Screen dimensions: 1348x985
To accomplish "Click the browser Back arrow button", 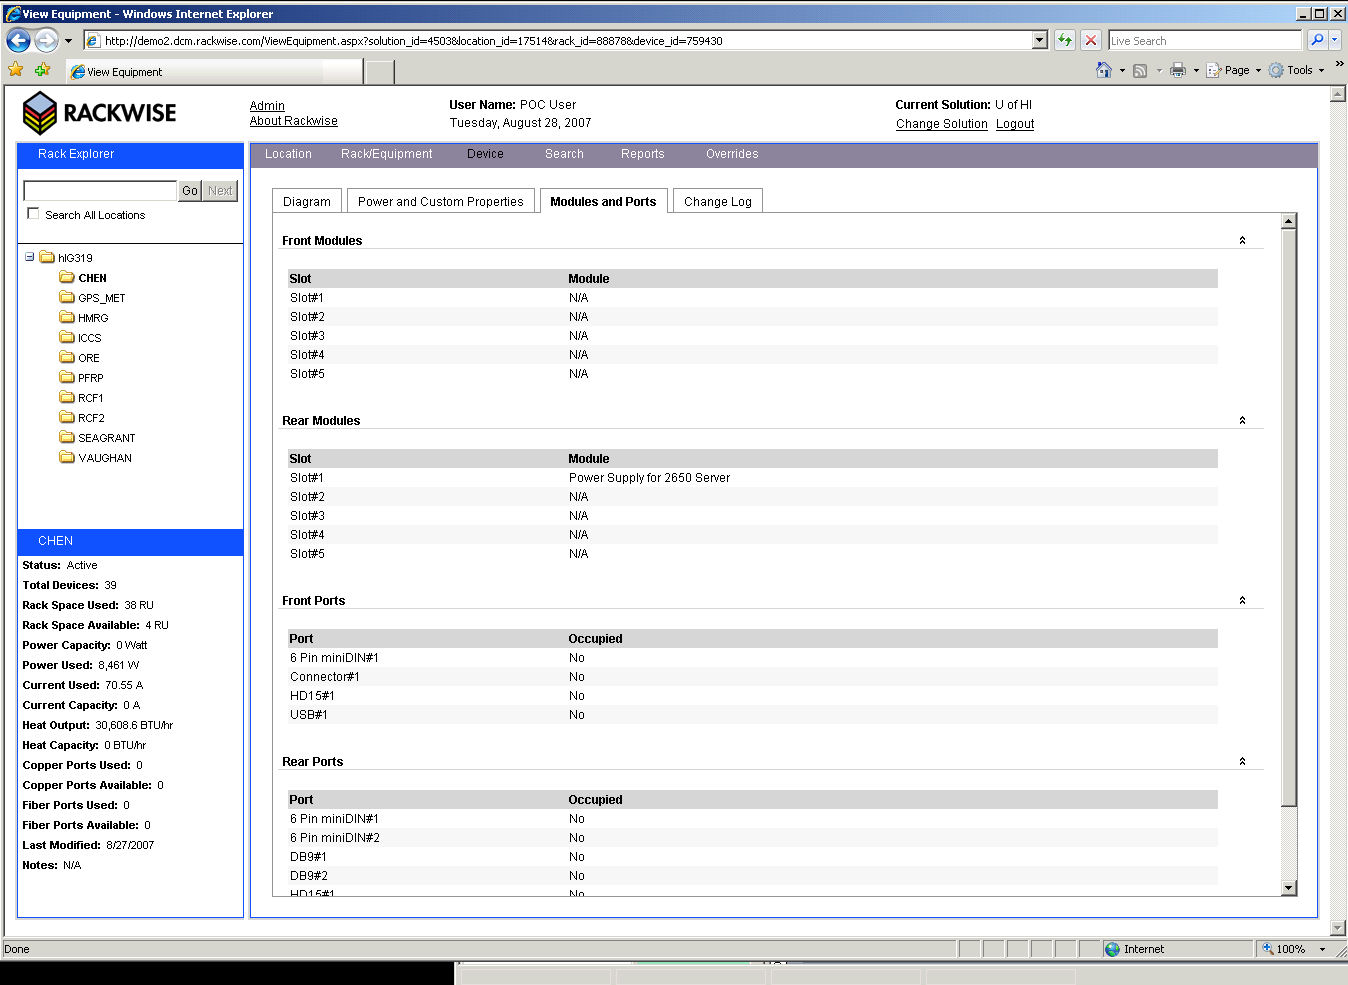I will pos(18,40).
